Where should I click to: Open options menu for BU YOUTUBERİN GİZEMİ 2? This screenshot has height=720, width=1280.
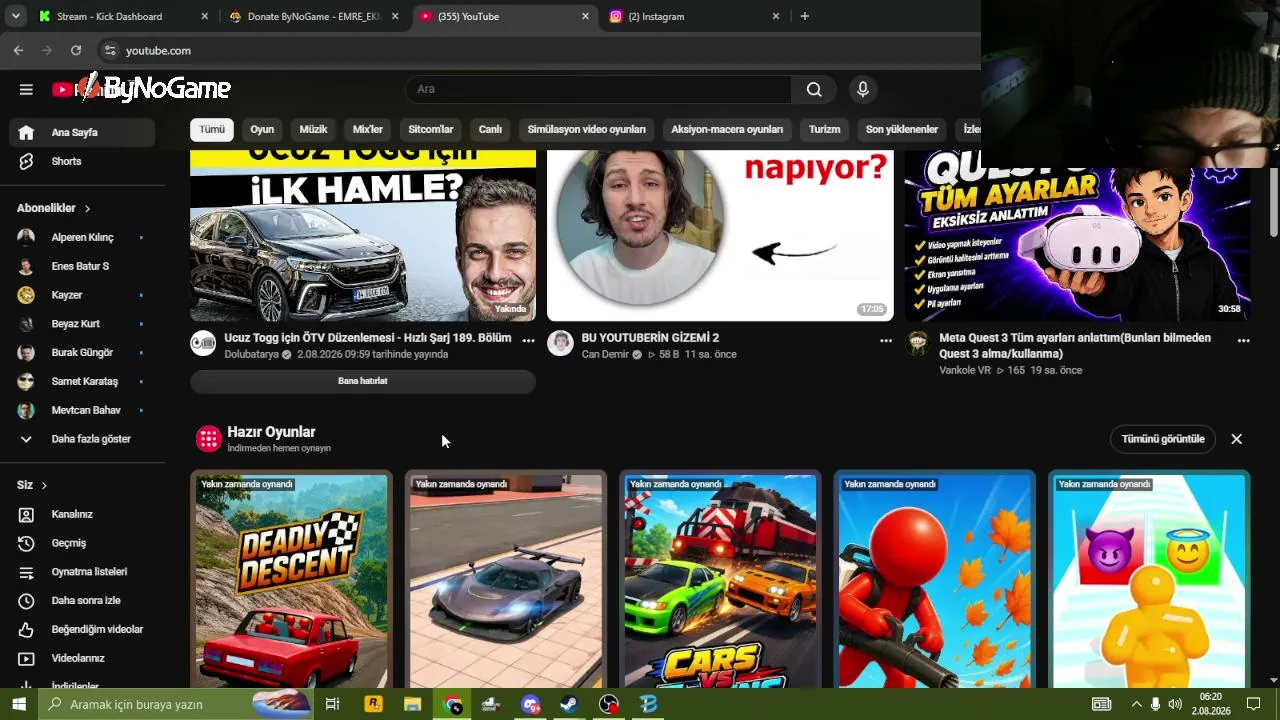885,340
